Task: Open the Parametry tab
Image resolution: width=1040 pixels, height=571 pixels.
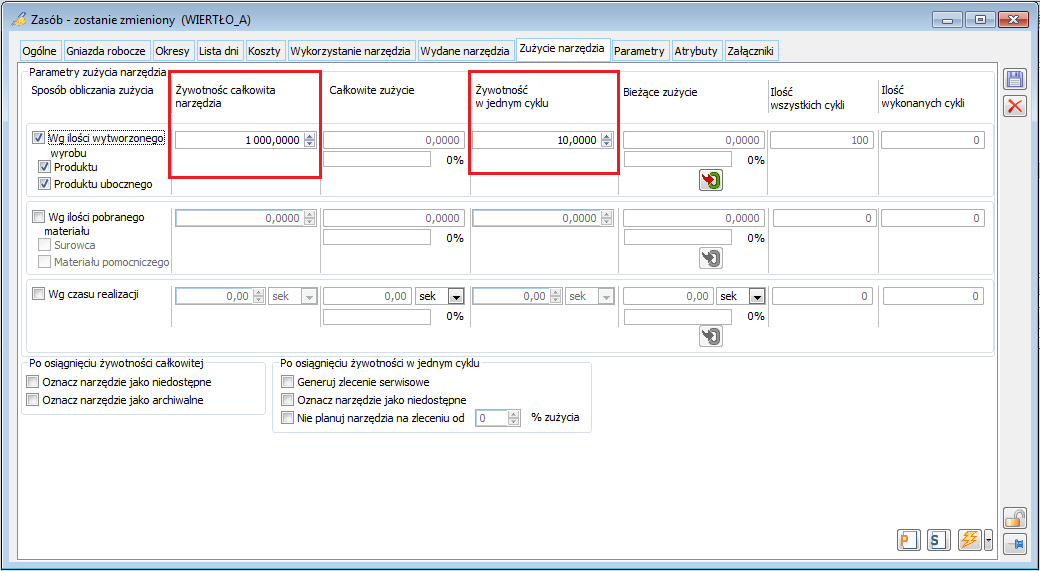Action: coord(639,50)
